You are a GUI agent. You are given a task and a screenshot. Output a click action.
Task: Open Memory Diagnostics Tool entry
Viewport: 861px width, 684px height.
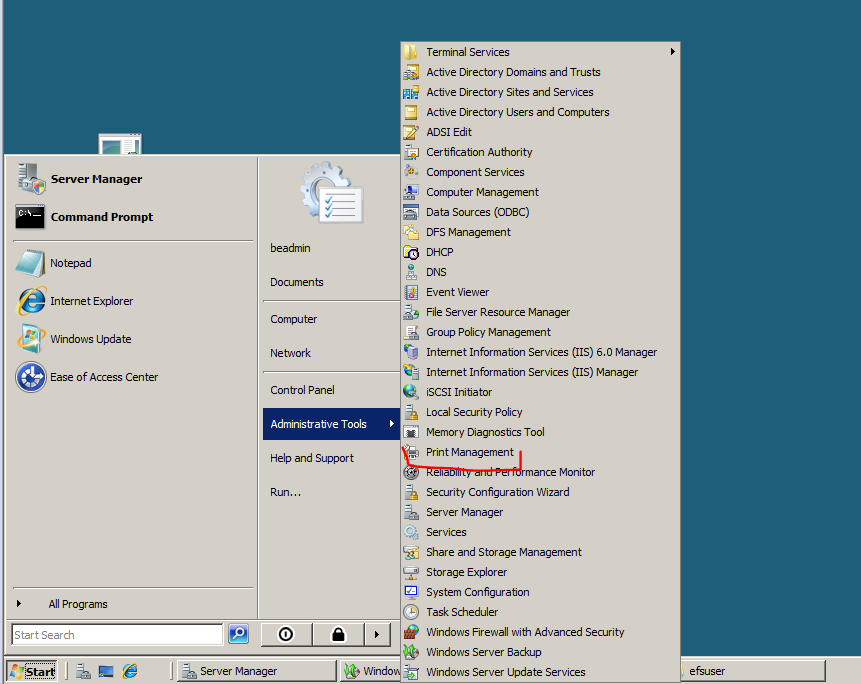tap(541, 432)
